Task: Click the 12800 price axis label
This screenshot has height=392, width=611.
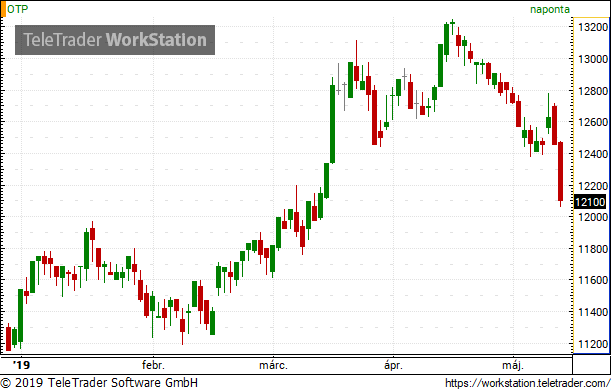Action: click(x=593, y=91)
